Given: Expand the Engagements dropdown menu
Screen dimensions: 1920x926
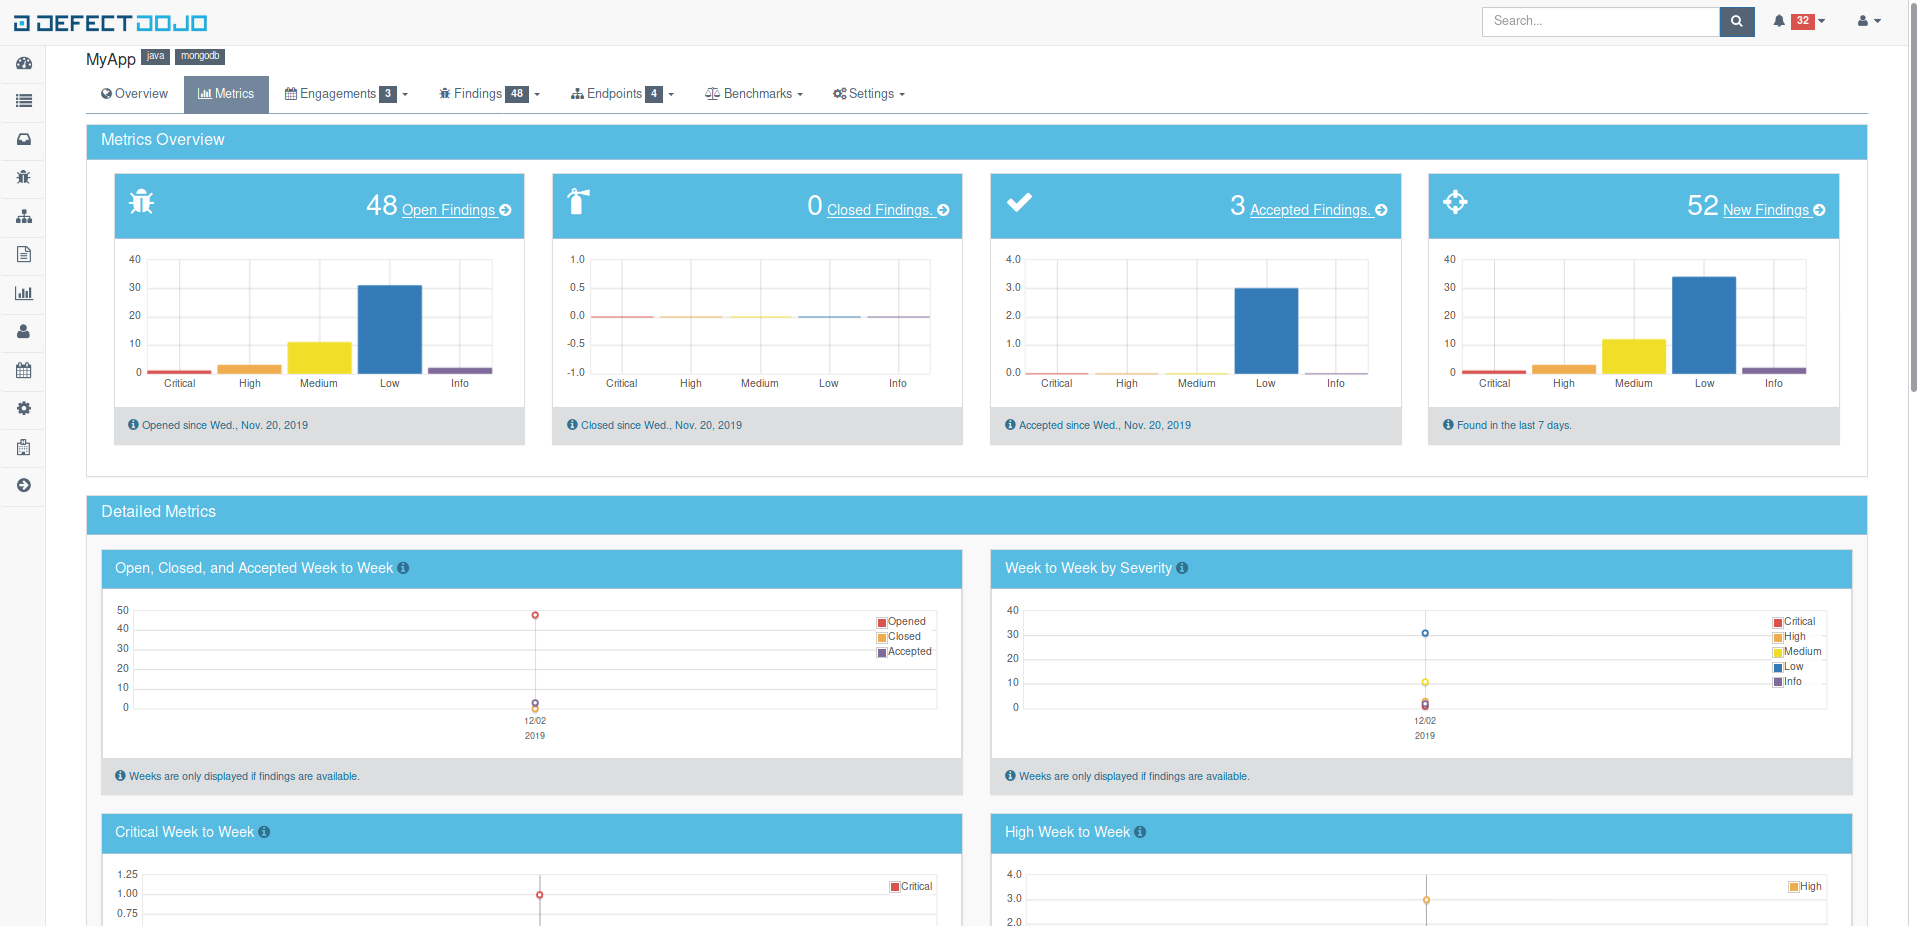Looking at the screenshot, I should click(x=346, y=94).
